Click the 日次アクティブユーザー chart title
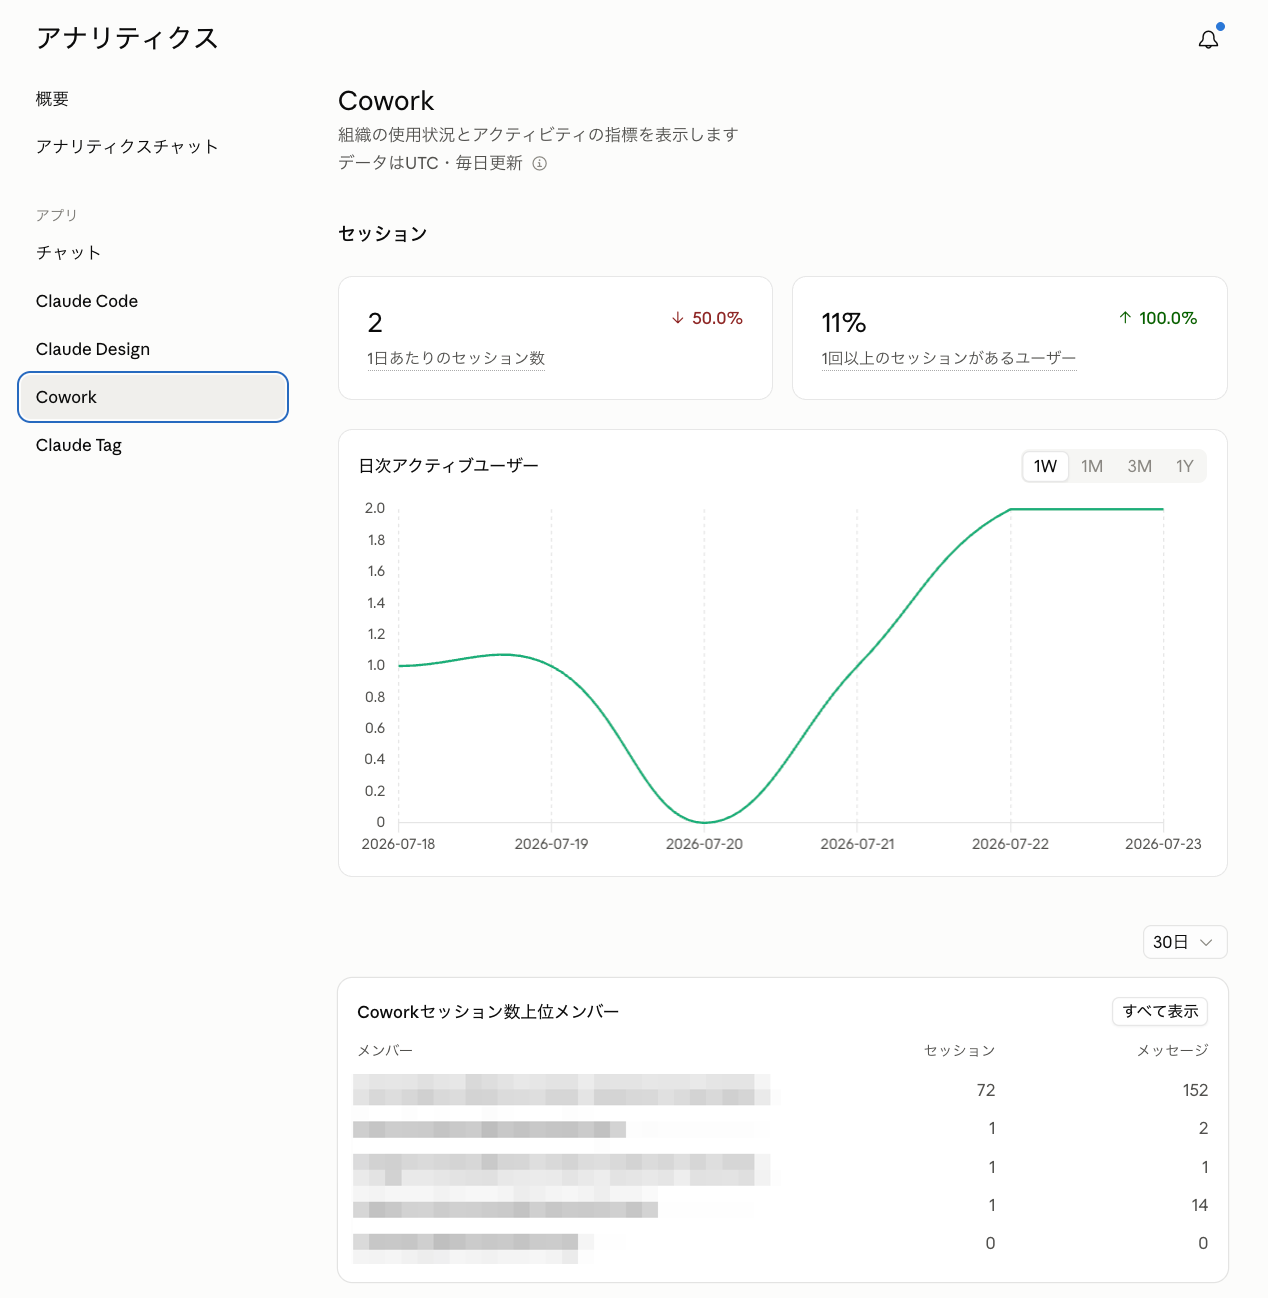Image resolution: width=1268 pixels, height=1298 pixels. [x=448, y=466]
